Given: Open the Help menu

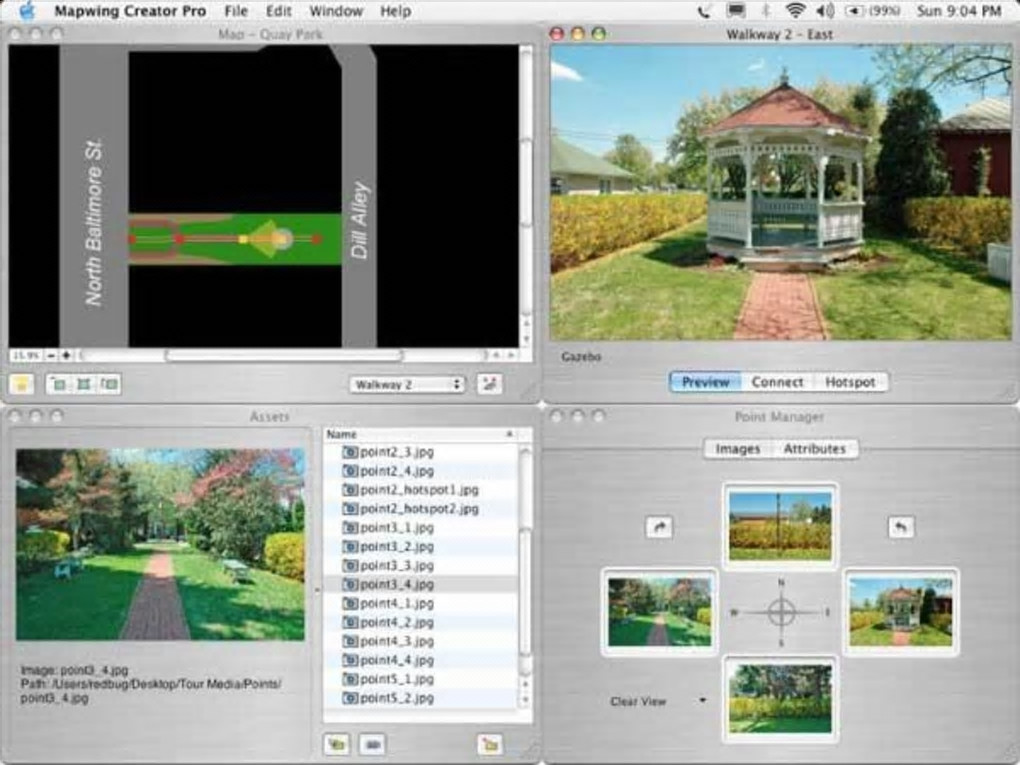Looking at the screenshot, I should [x=396, y=11].
